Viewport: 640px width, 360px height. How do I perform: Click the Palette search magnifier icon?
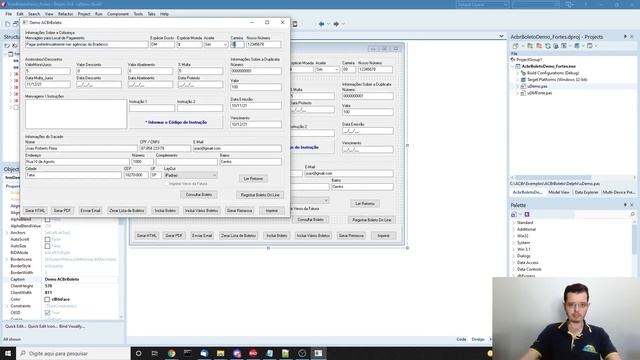(x=632, y=214)
